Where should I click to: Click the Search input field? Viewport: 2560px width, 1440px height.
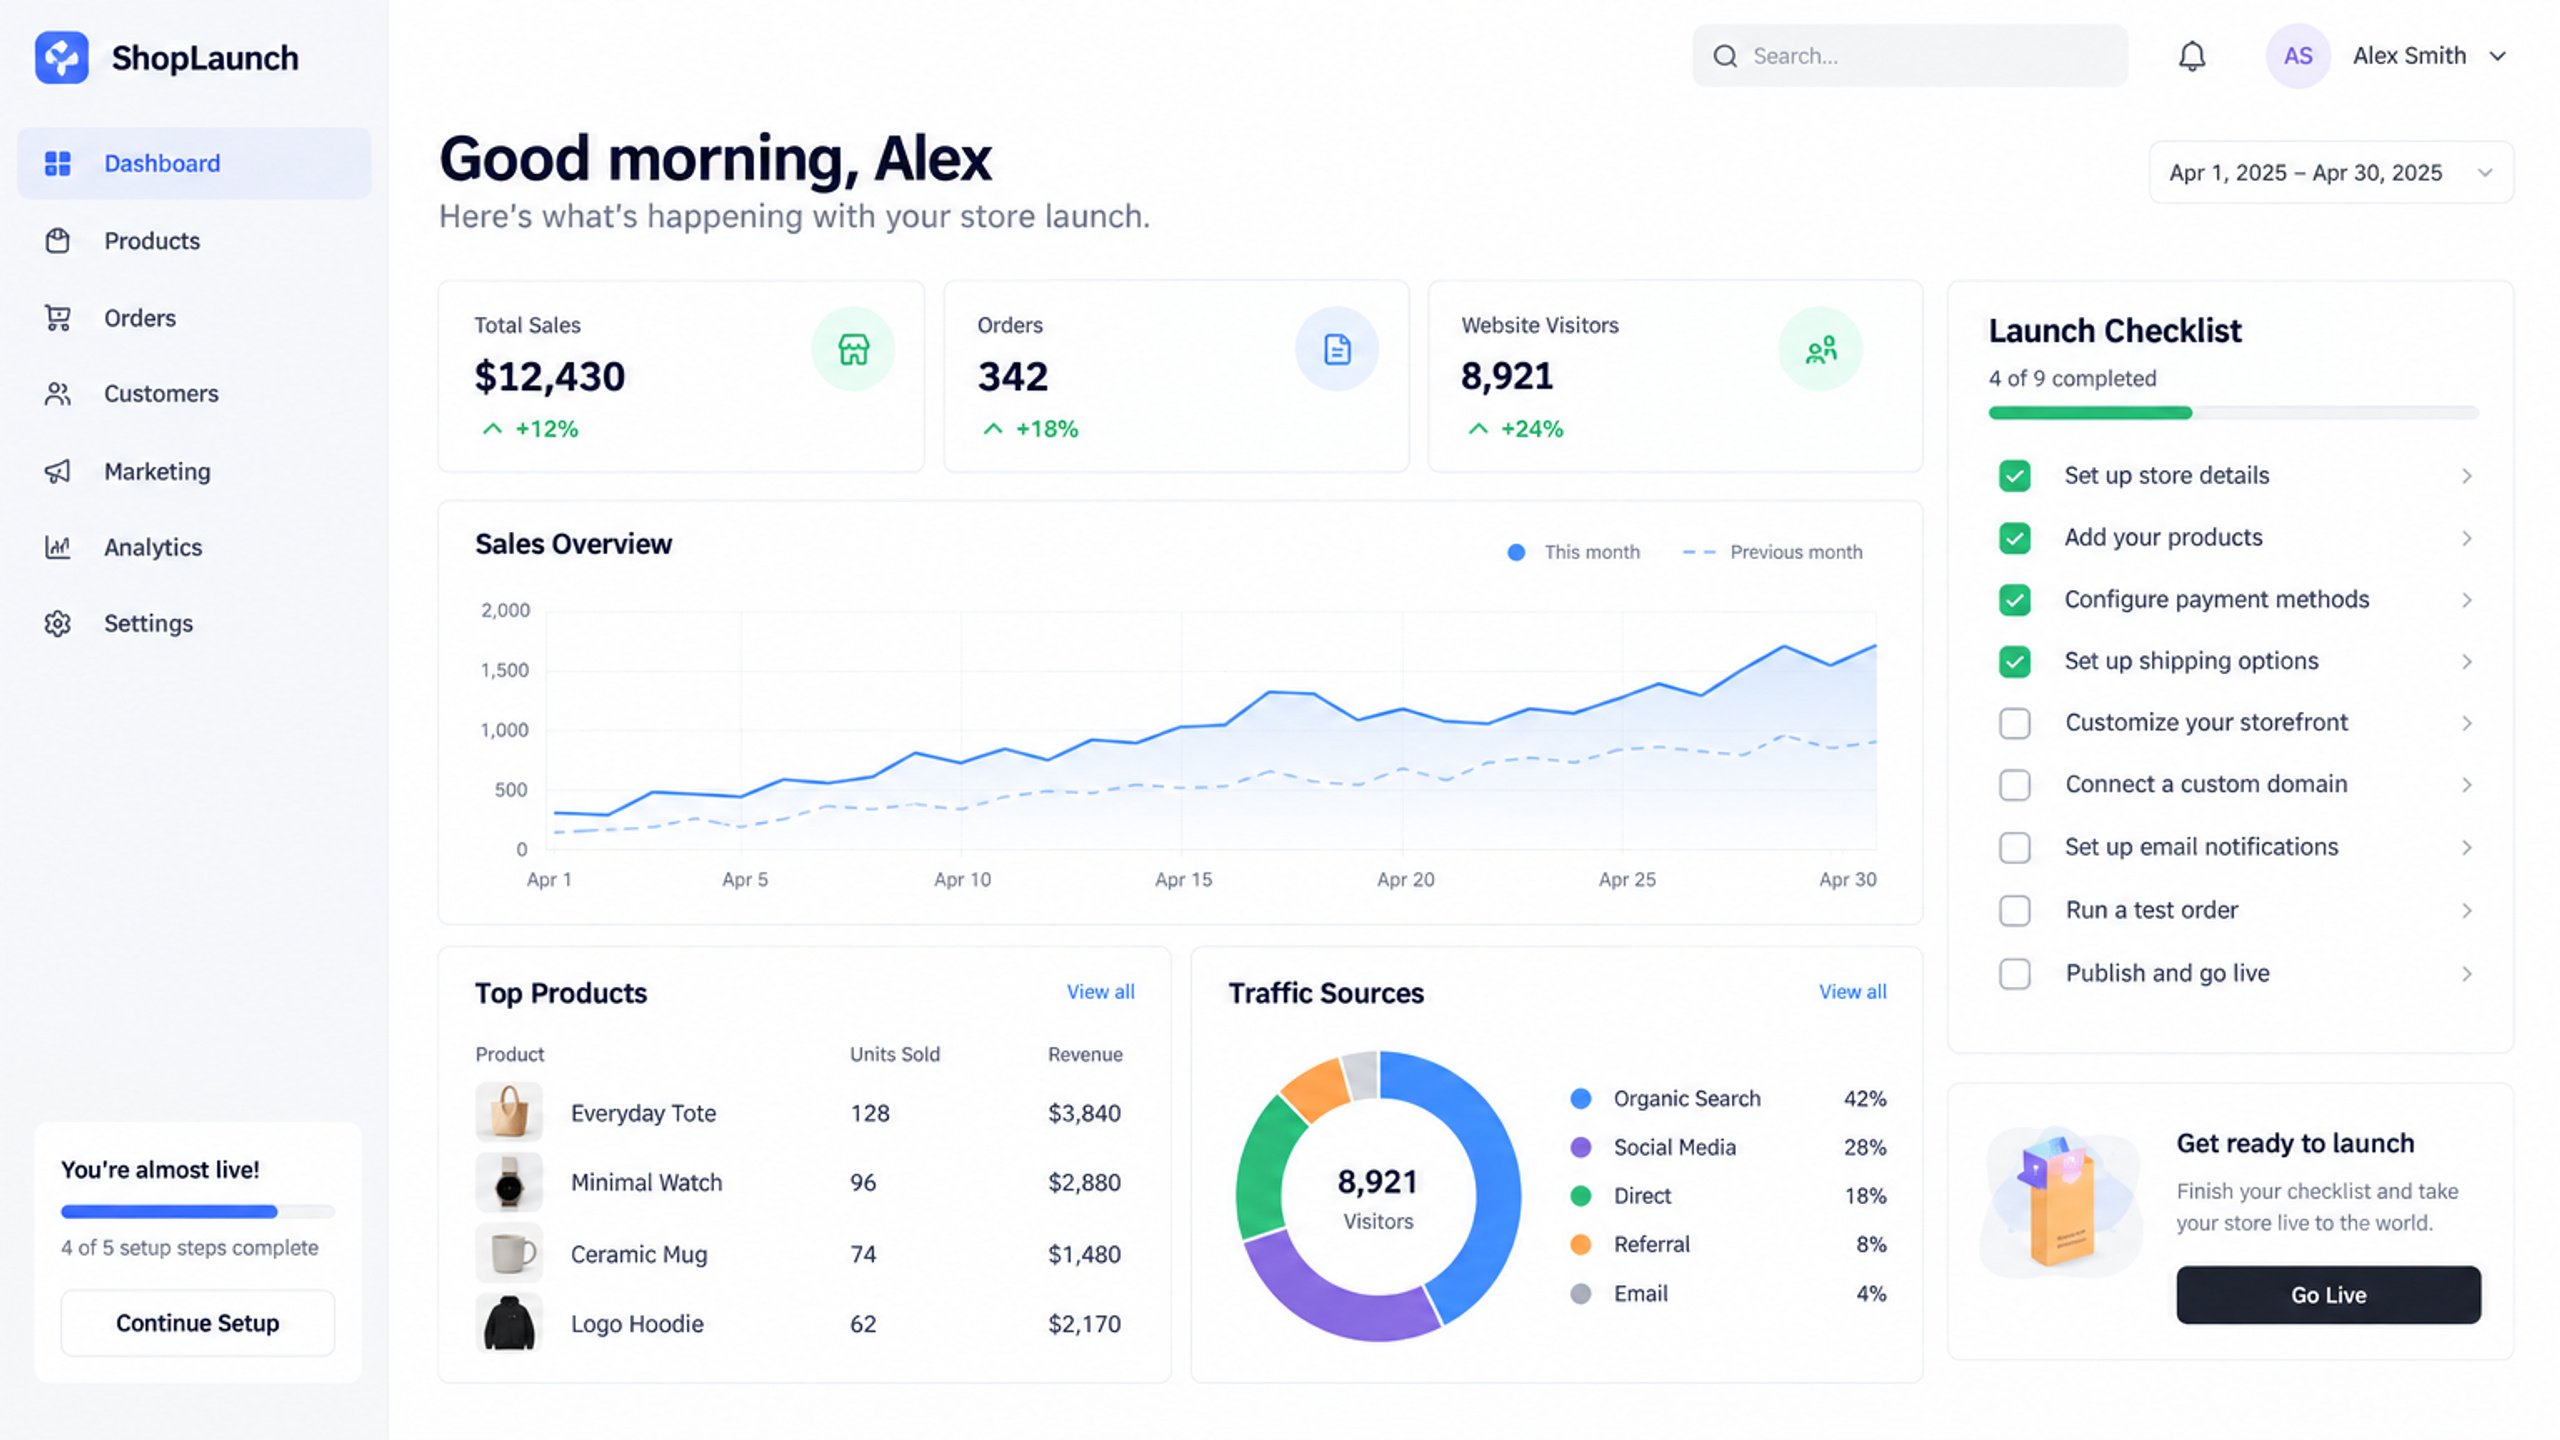1910,56
